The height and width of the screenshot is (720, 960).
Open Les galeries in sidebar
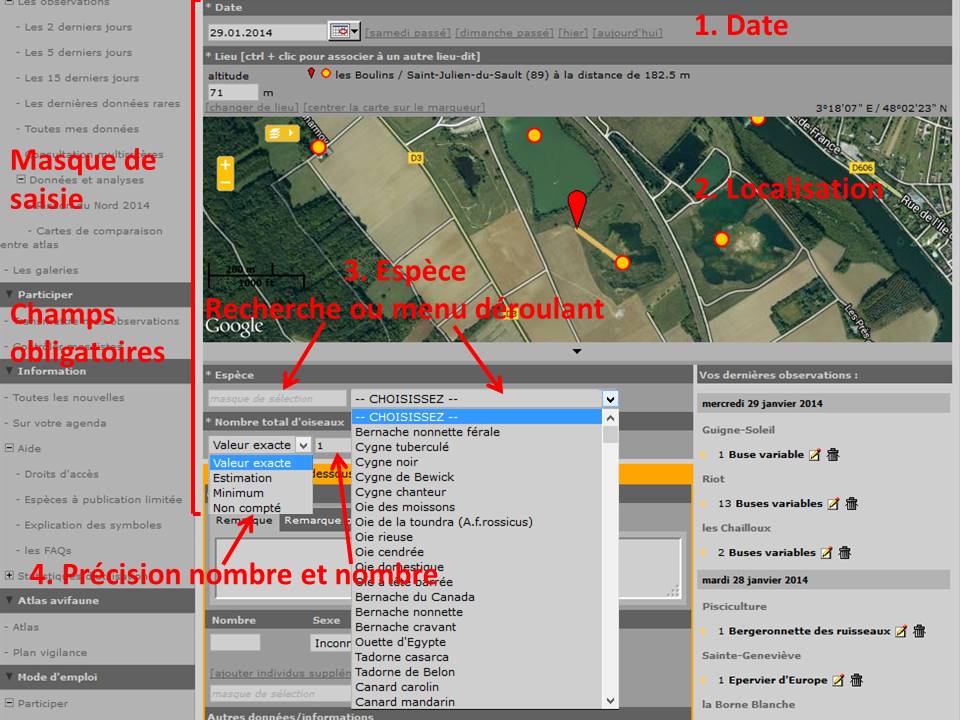pos(45,270)
